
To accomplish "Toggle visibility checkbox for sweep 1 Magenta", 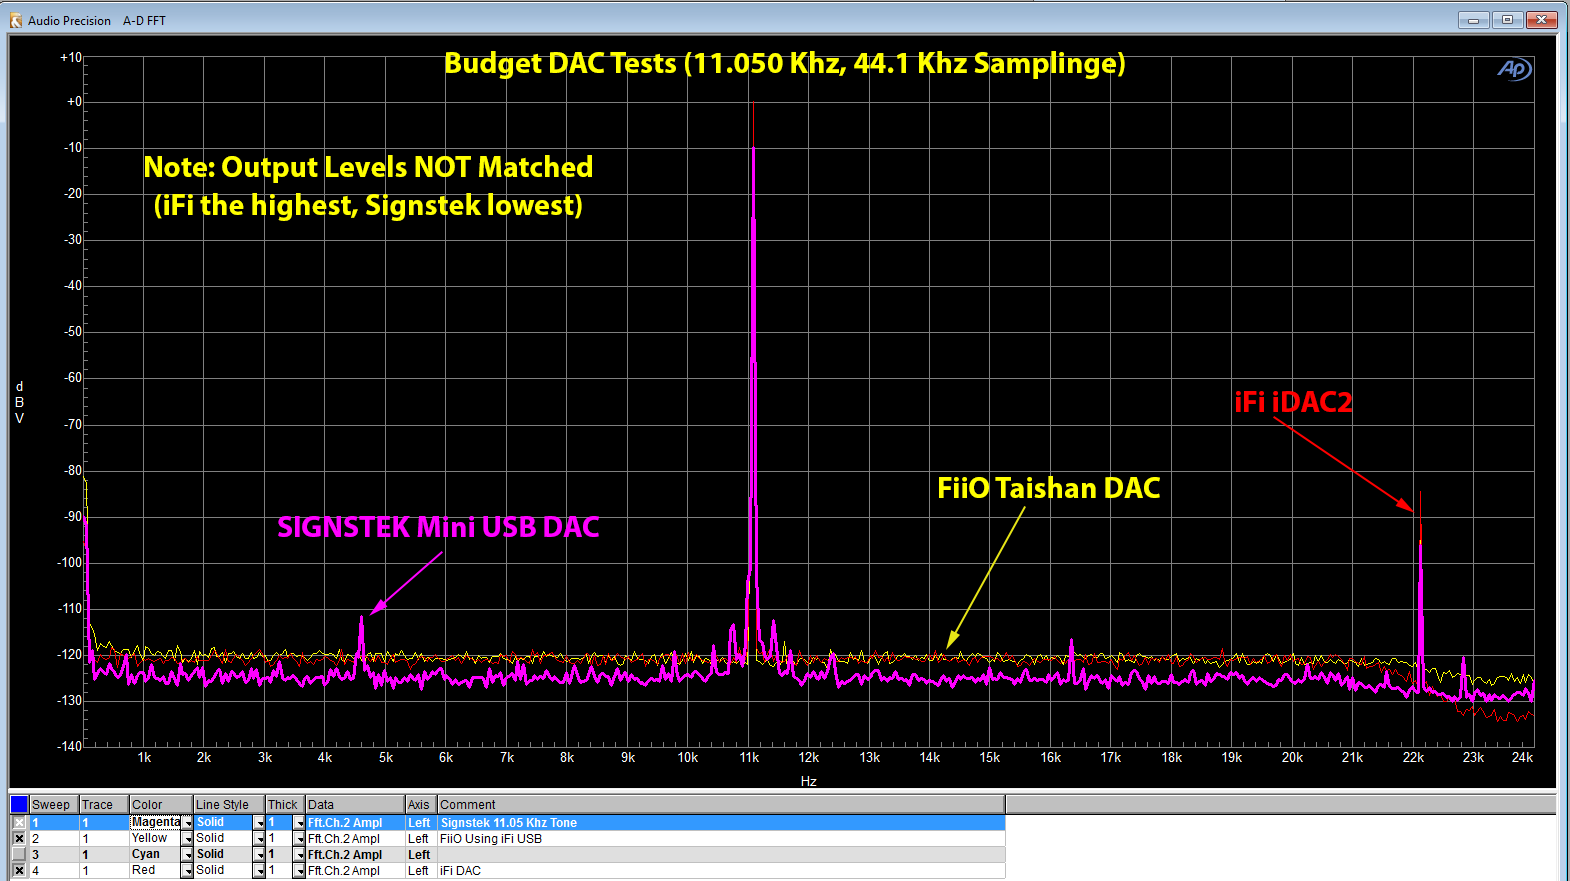I will [19, 823].
